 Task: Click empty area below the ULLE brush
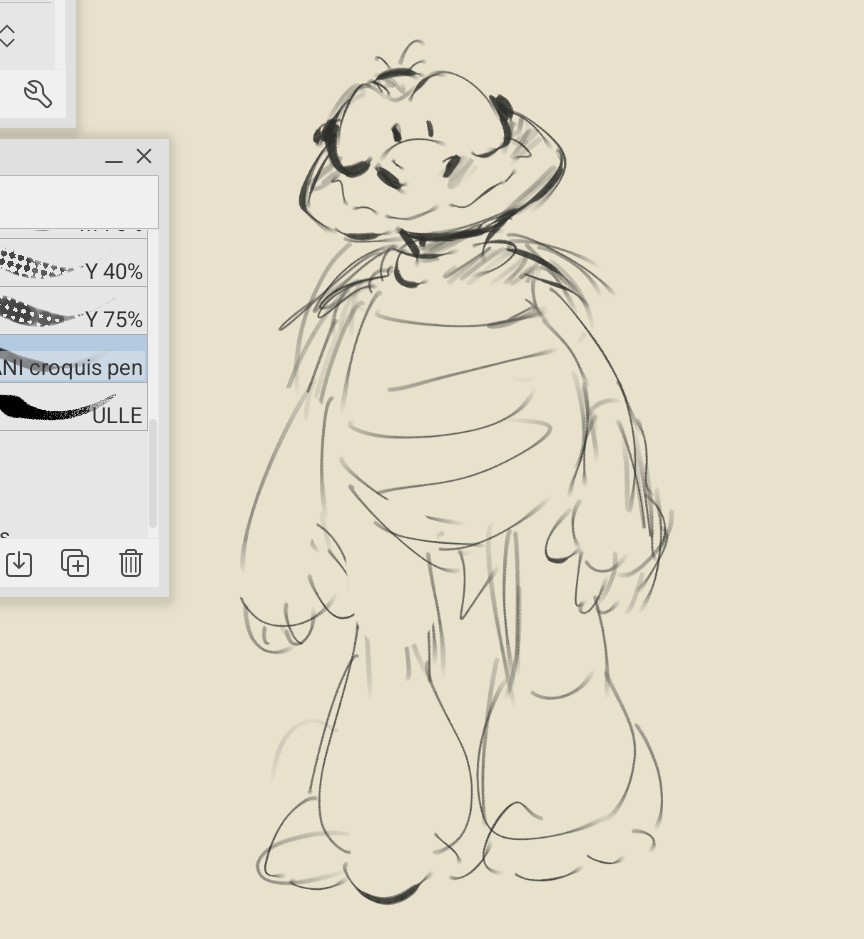click(x=72, y=480)
